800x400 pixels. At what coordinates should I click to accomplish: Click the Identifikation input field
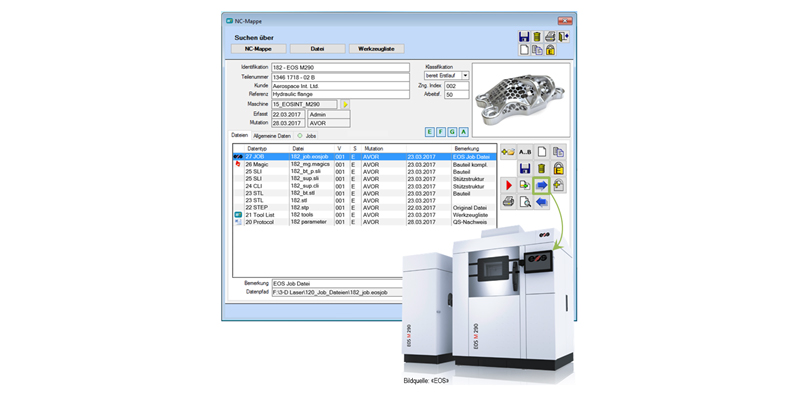click(340, 67)
